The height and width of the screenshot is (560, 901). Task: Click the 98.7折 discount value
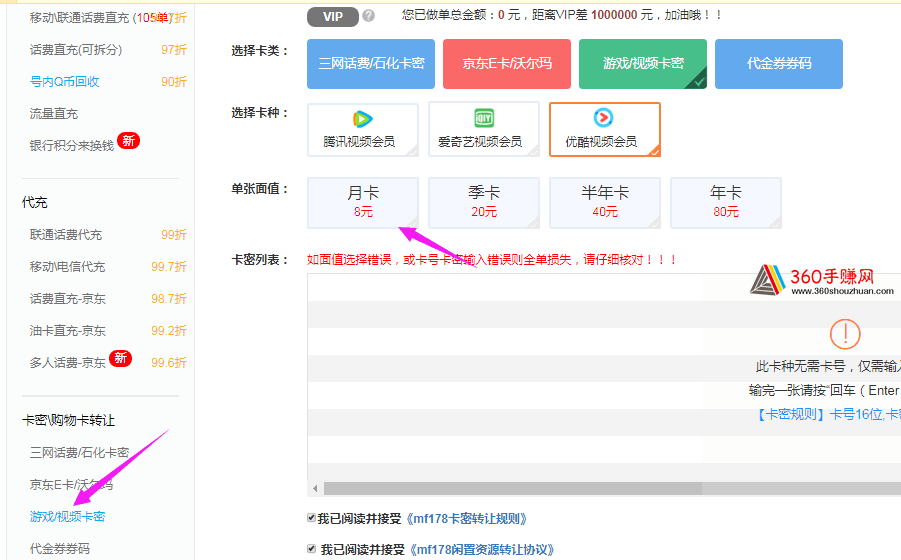tap(168, 299)
